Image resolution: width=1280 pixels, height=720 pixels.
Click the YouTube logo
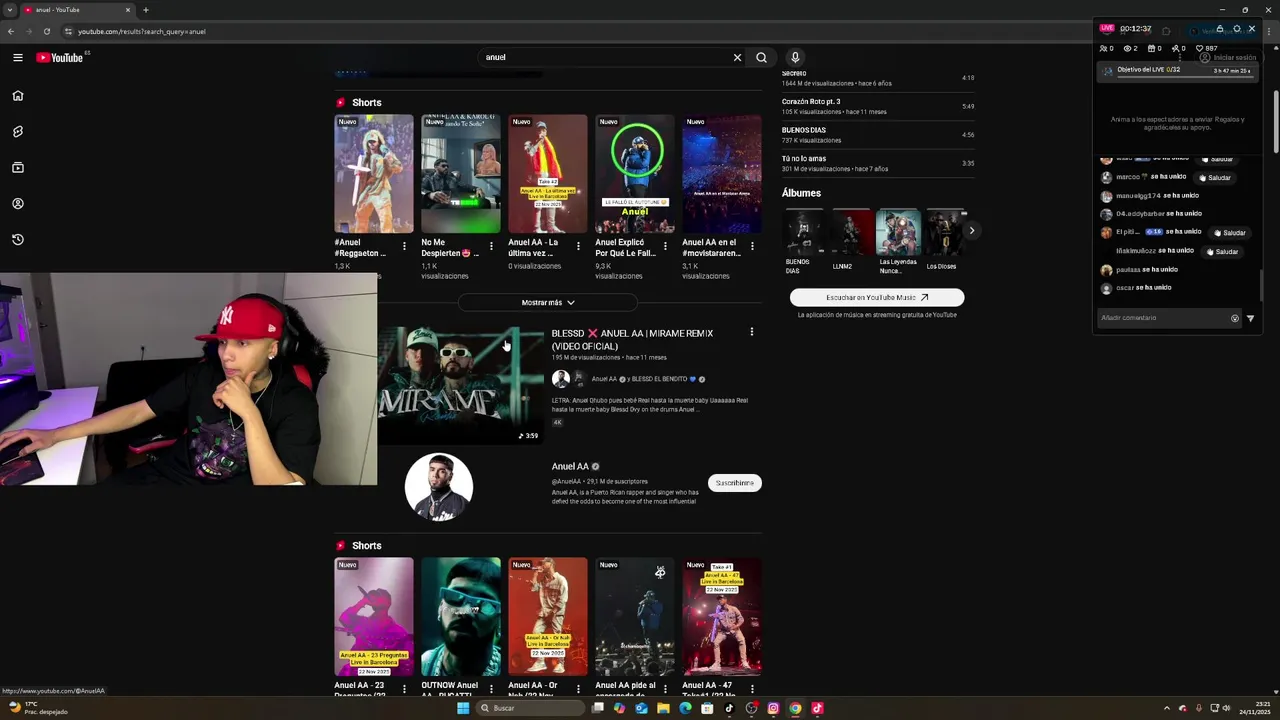(60, 57)
